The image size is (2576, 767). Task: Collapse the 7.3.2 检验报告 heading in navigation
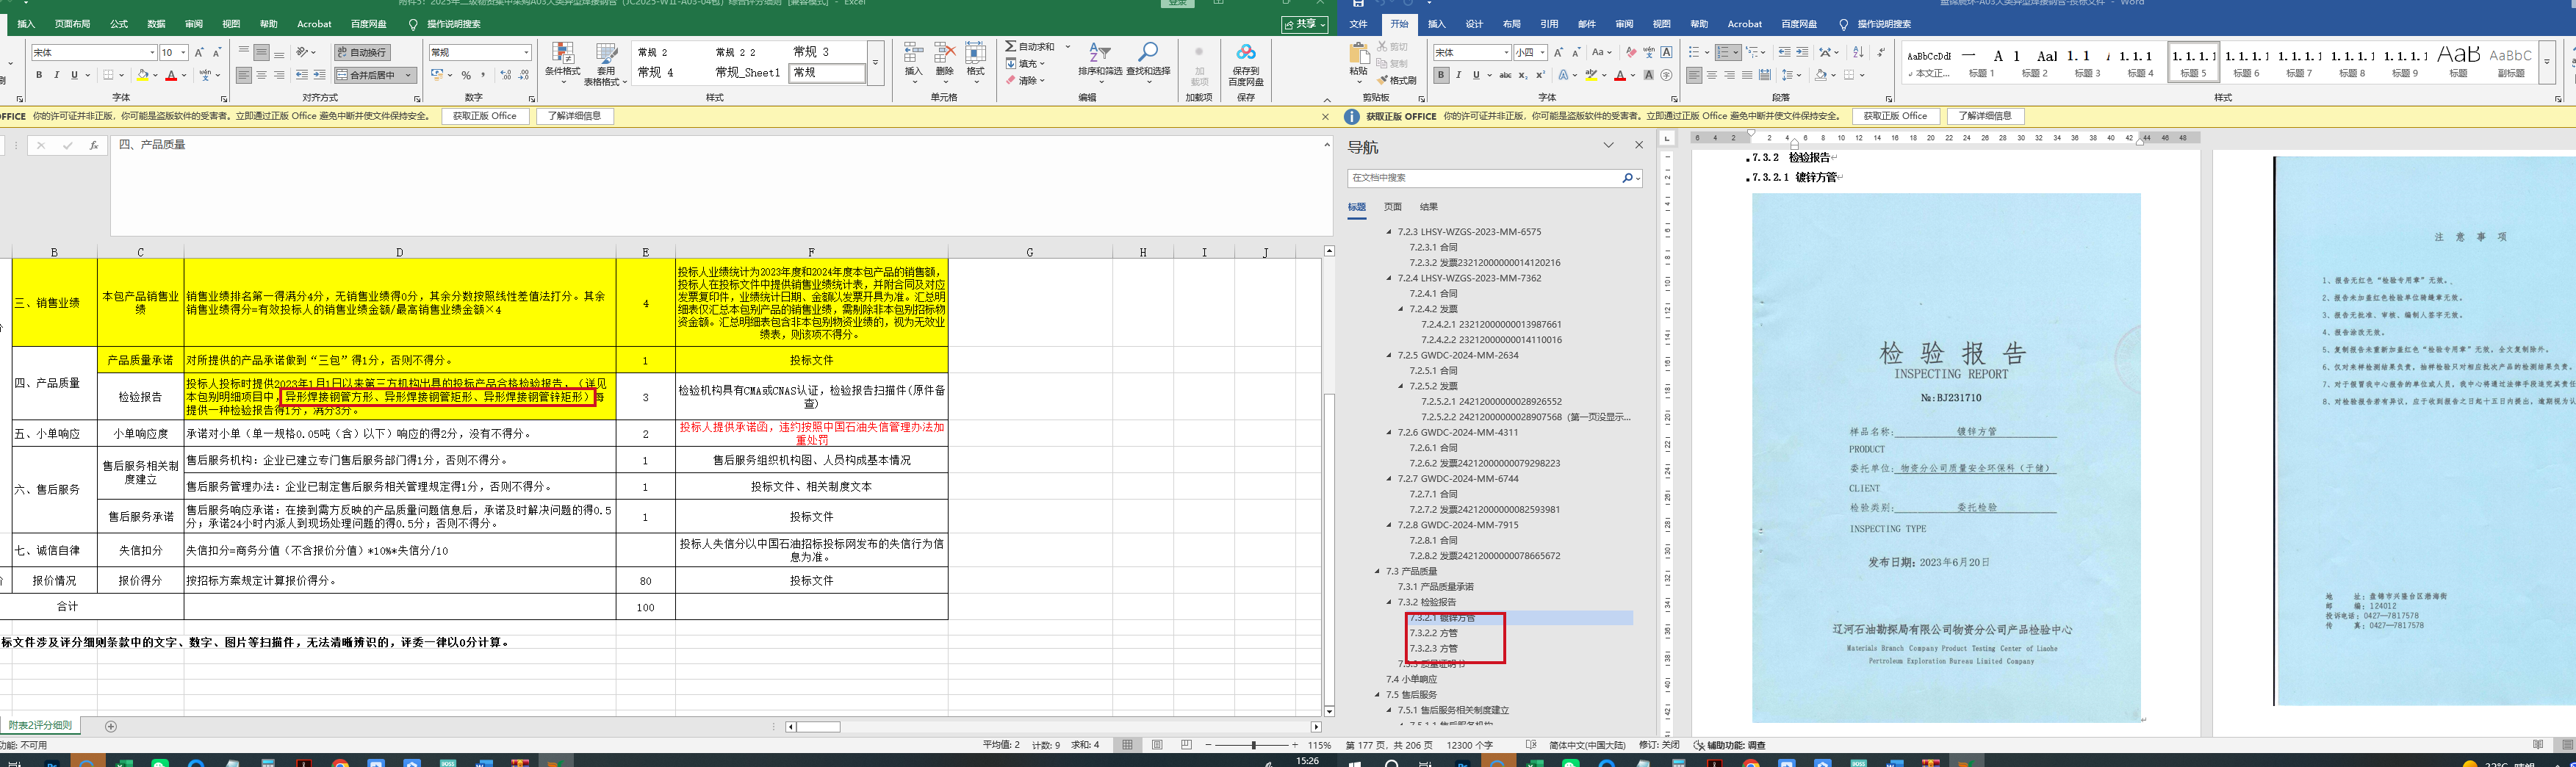point(1389,602)
